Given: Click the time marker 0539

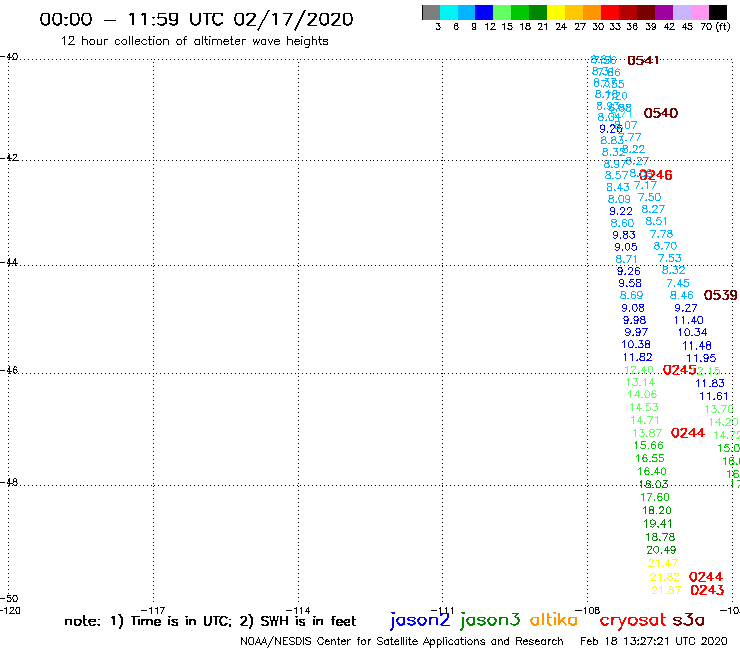Looking at the screenshot, I should click(x=720, y=295).
